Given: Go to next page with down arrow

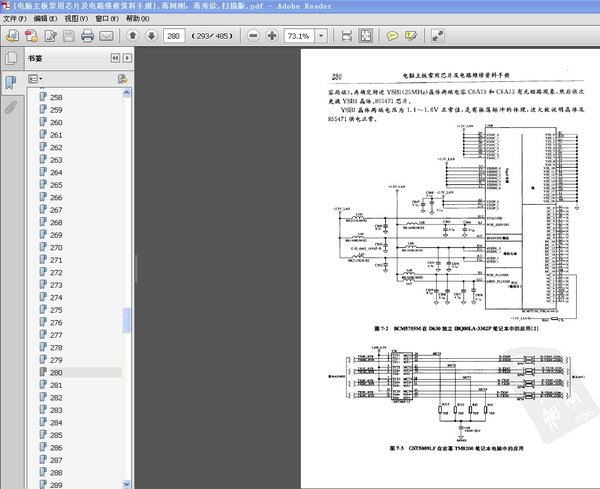Looking at the screenshot, I should click(x=152, y=36).
